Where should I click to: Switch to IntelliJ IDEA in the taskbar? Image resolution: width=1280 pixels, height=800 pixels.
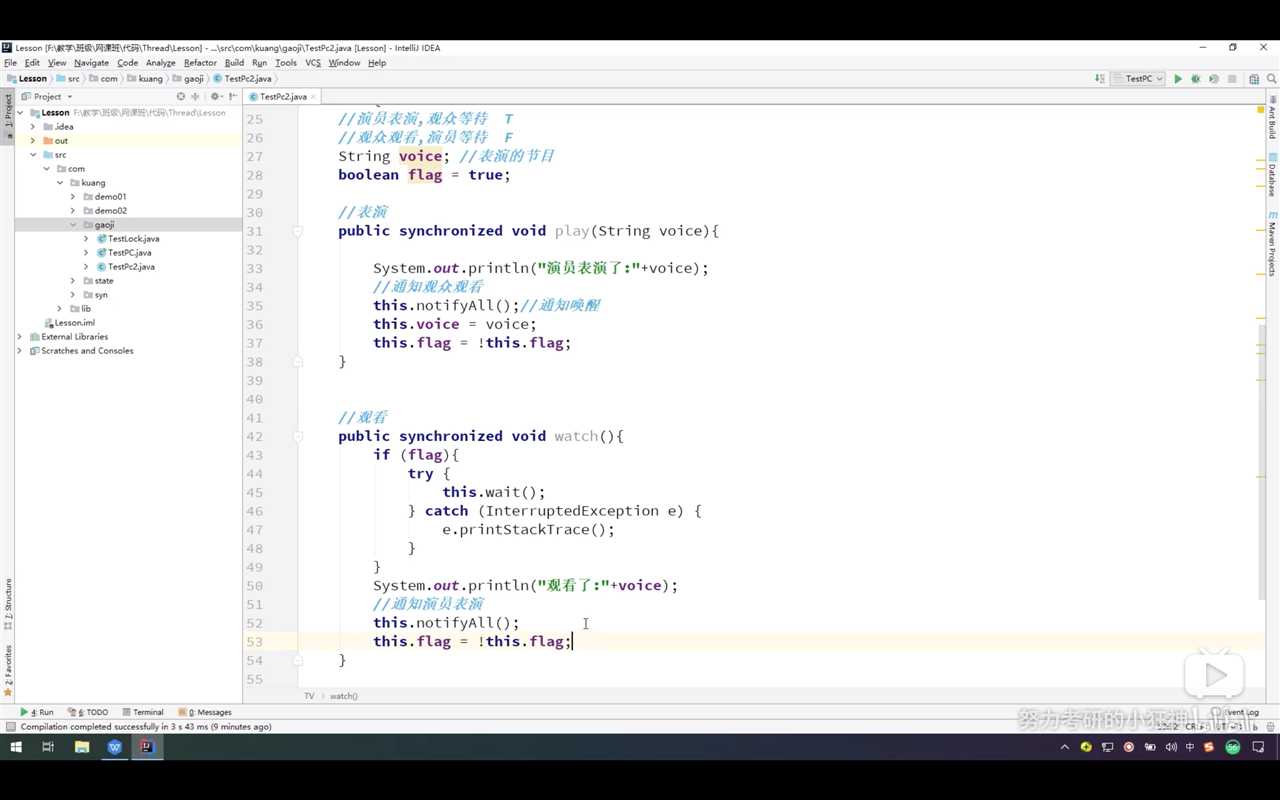point(147,747)
